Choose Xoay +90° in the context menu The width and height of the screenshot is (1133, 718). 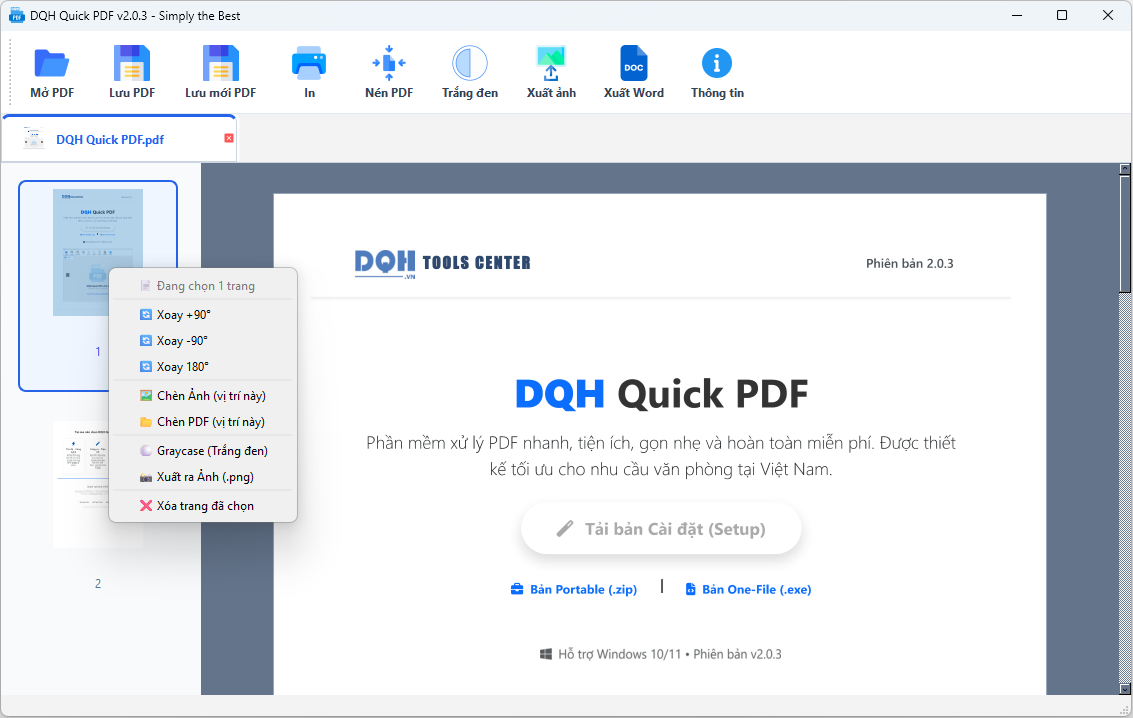184,315
